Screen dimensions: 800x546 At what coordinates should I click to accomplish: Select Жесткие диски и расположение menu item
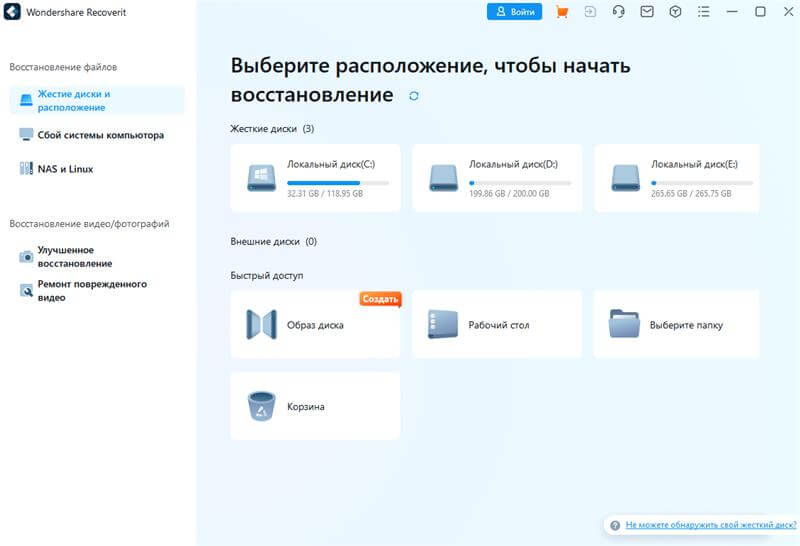tap(97, 101)
